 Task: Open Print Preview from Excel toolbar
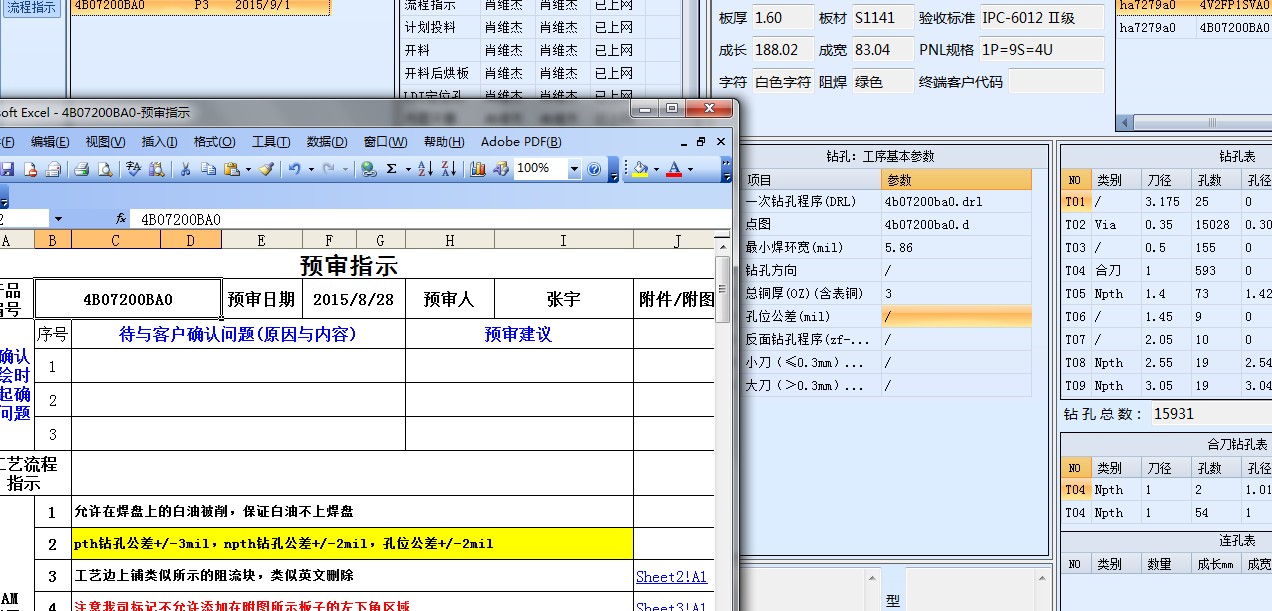click(105, 169)
